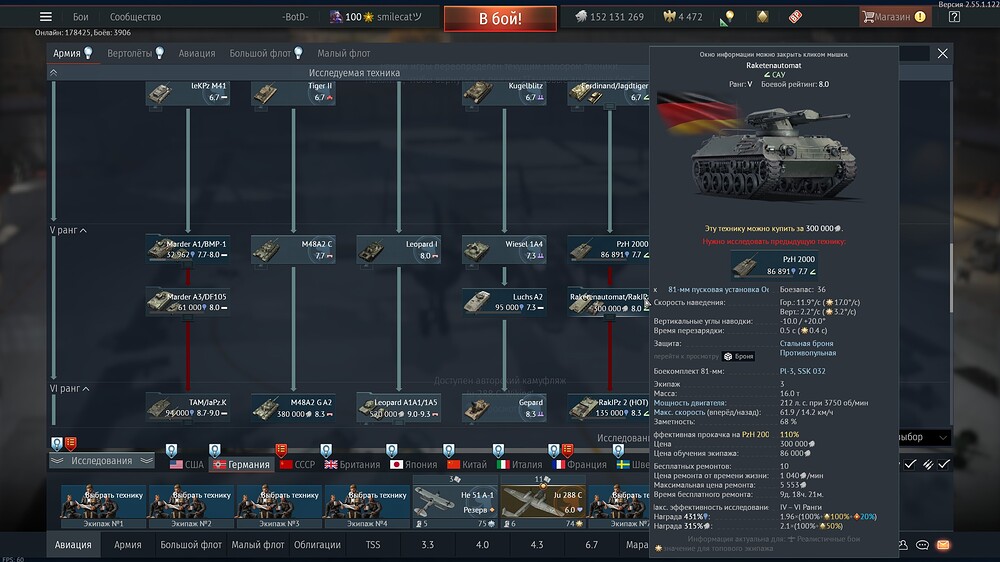Screen dimensions: 1000x562
Task: Select Leopard I vehicle card
Action: 399,250
